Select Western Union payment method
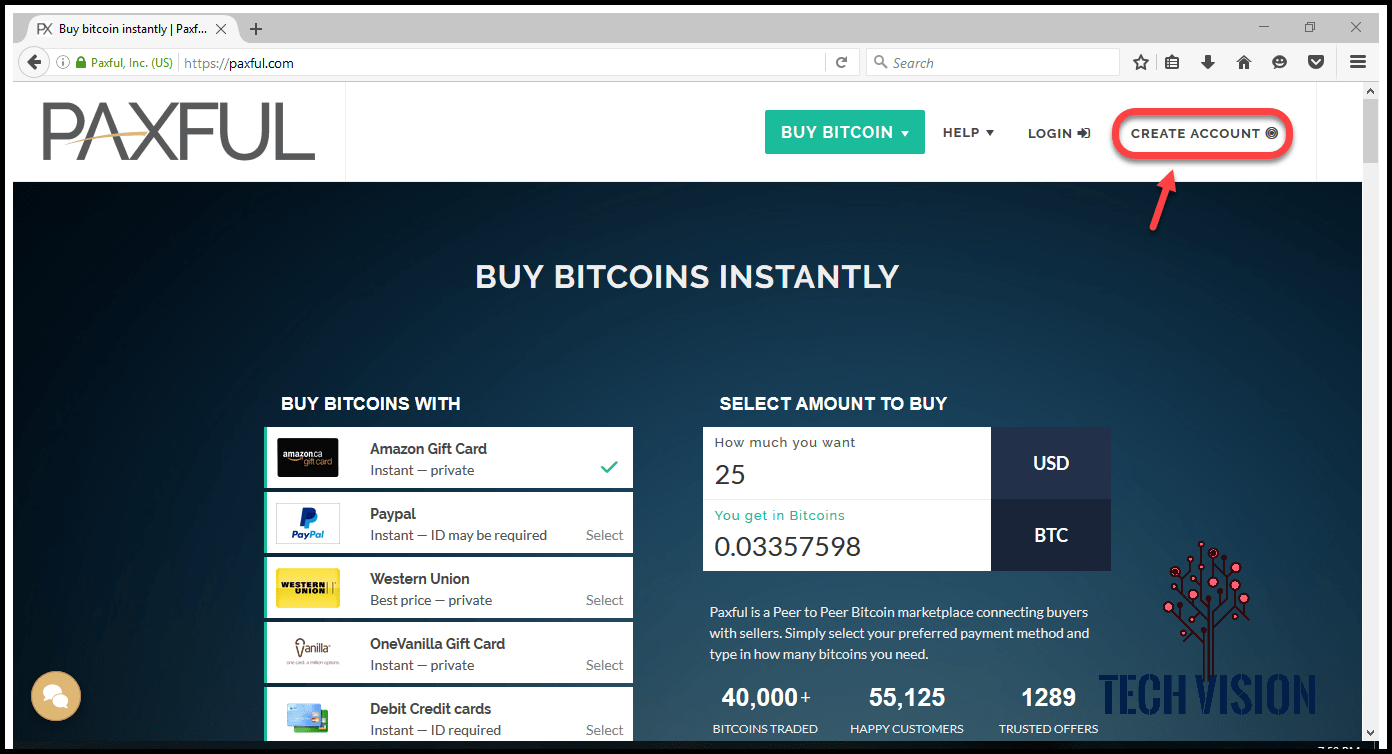The image size is (1392, 754). (x=449, y=588)
